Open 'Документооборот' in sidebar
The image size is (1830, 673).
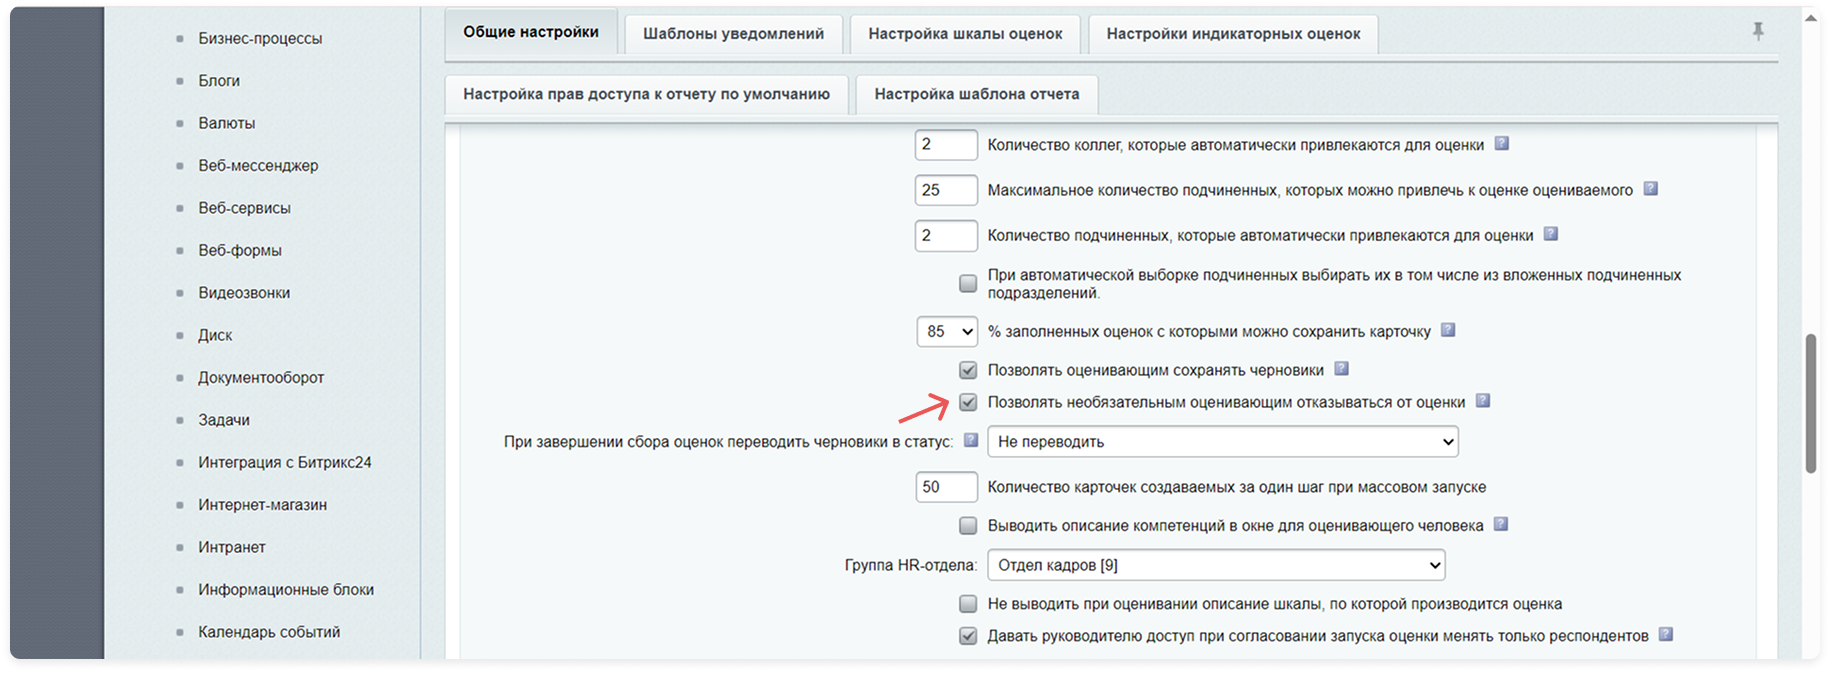coord(261,377)
